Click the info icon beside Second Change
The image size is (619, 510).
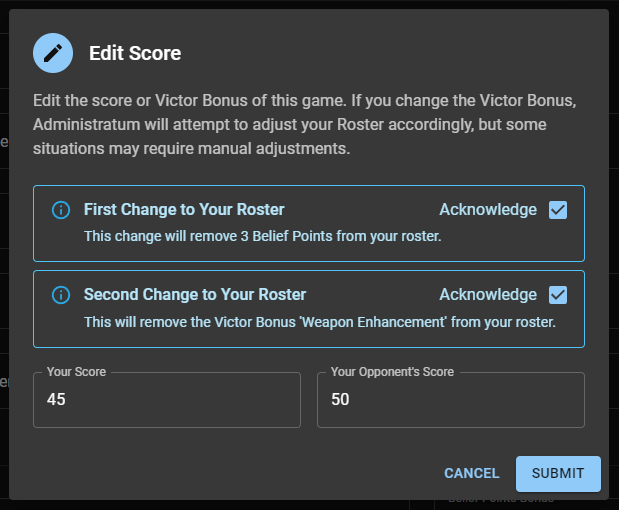[x=60, y=295]
